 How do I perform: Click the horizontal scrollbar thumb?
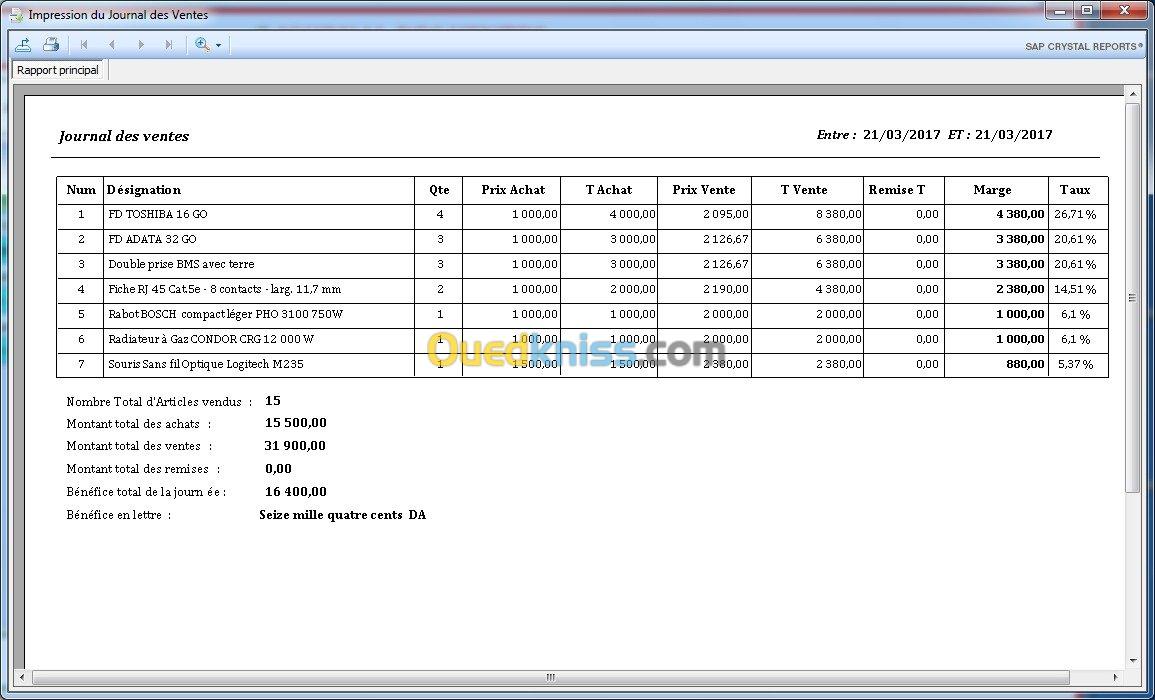point(551,676)
